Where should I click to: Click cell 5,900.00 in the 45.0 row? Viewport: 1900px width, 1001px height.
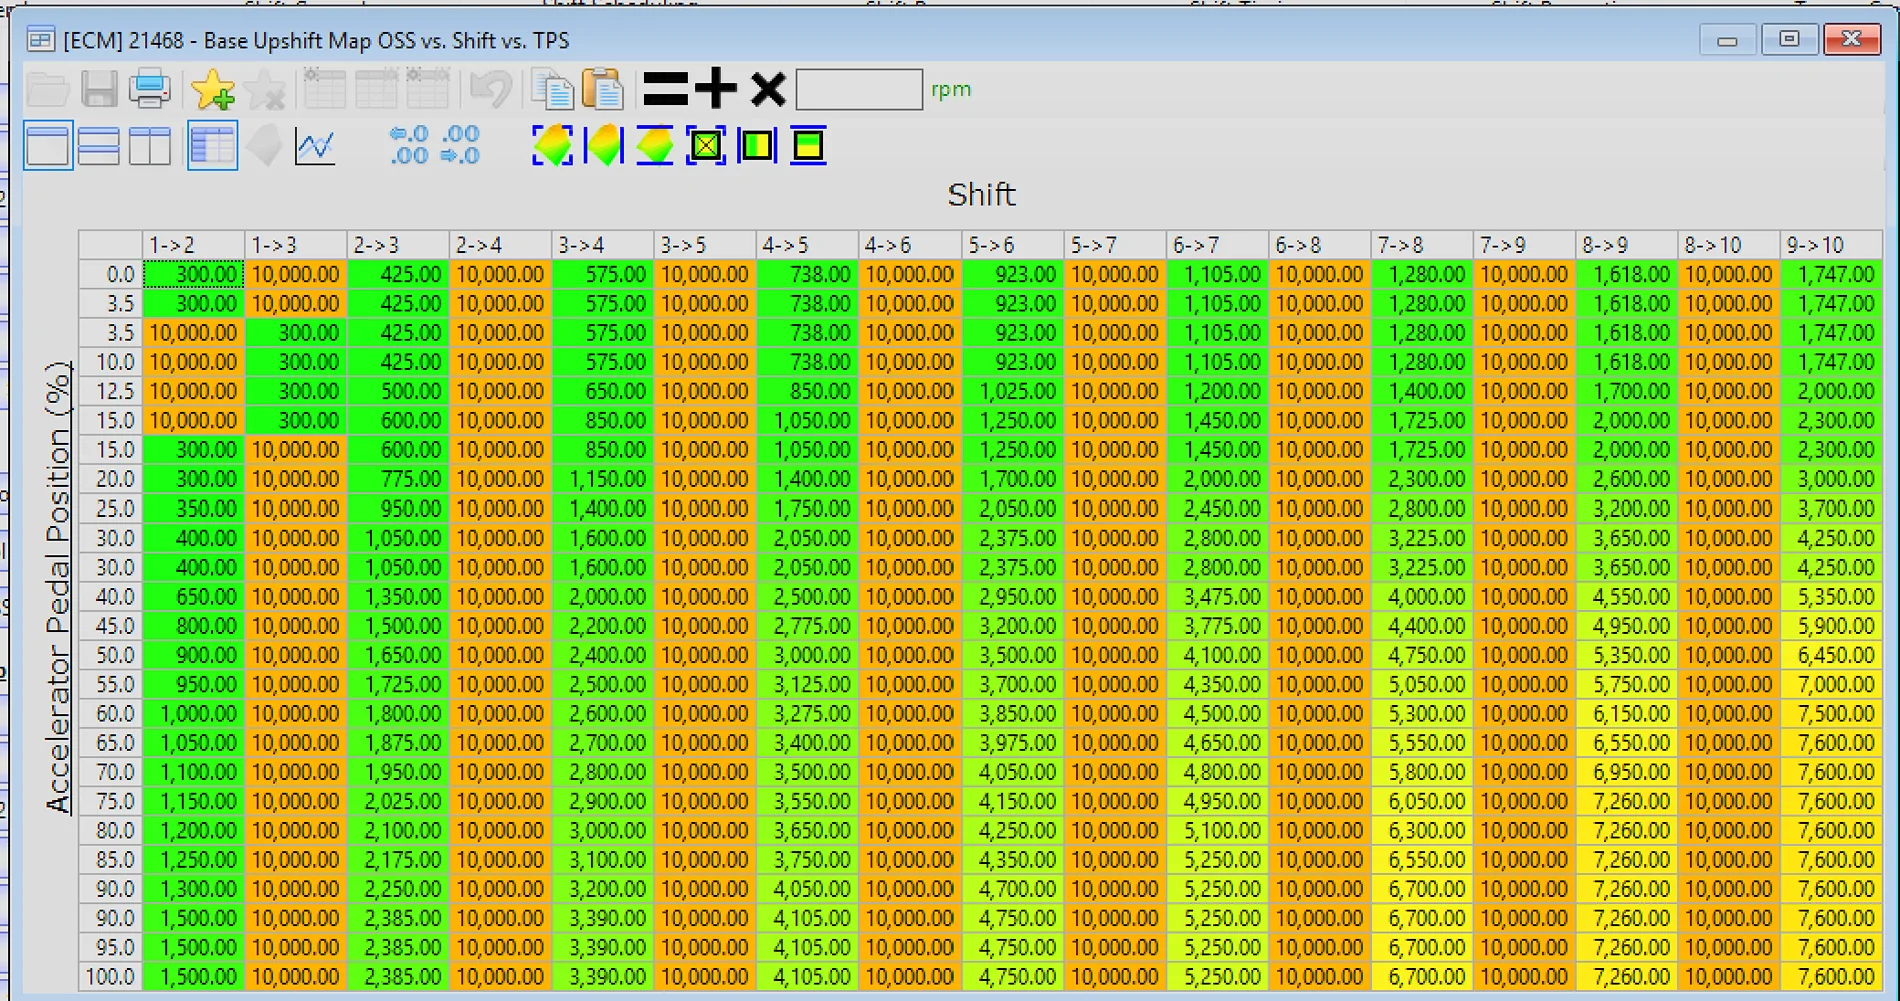1831,626
